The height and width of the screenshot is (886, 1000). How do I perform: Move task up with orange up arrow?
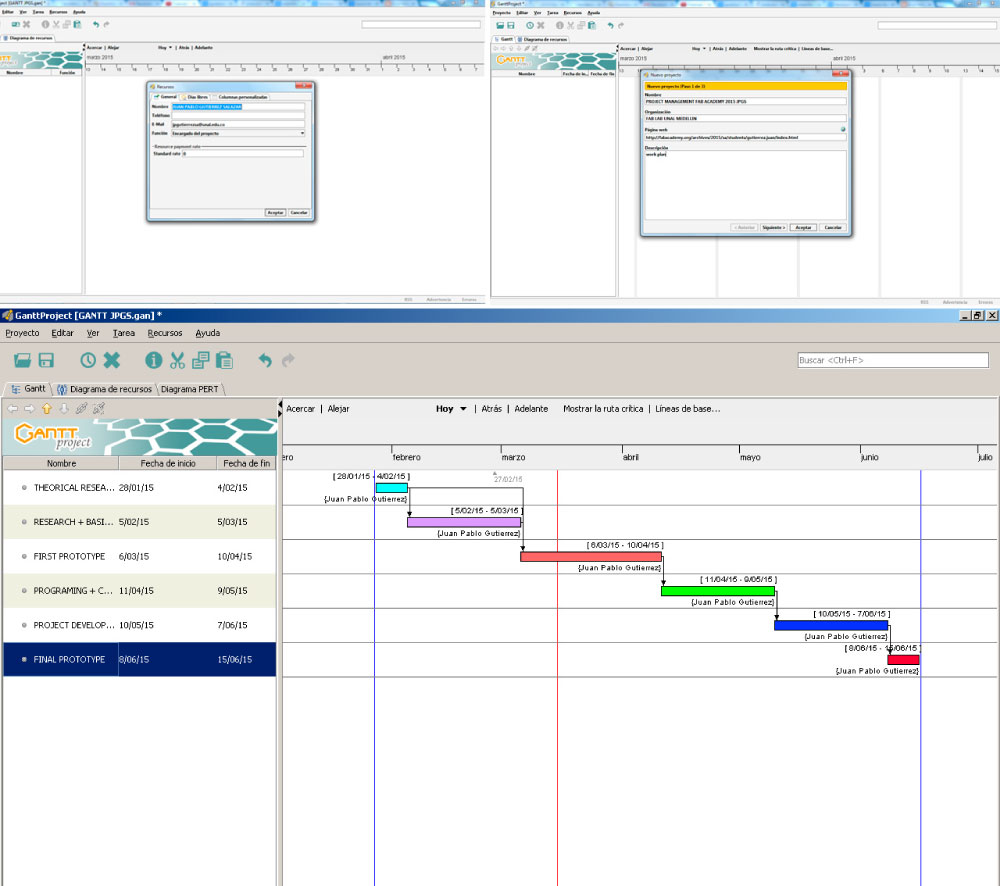[x=47, y=409]
